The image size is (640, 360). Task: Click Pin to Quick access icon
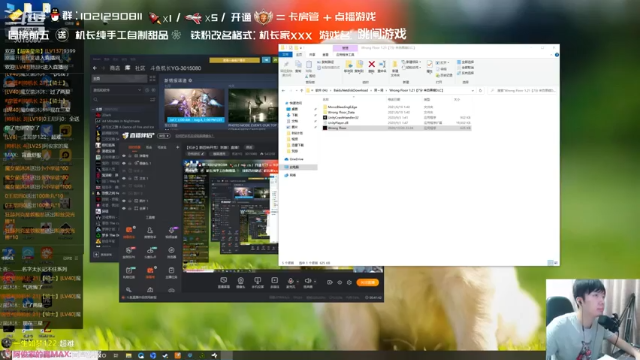pyautogui.click(x=286, y=65)
